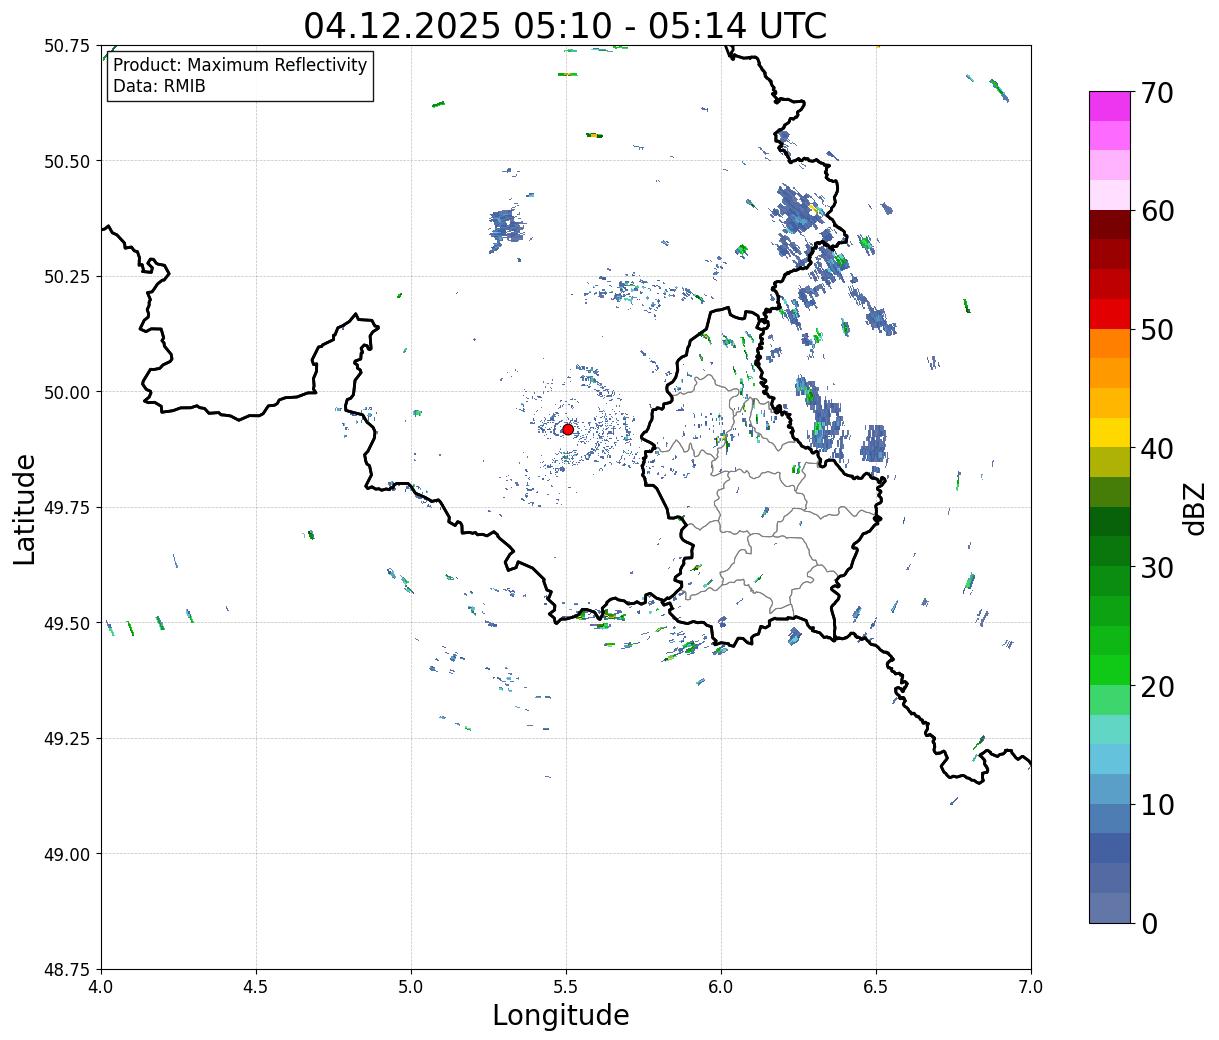
Task: Click the red radar location marker
Action: point(568,429)
